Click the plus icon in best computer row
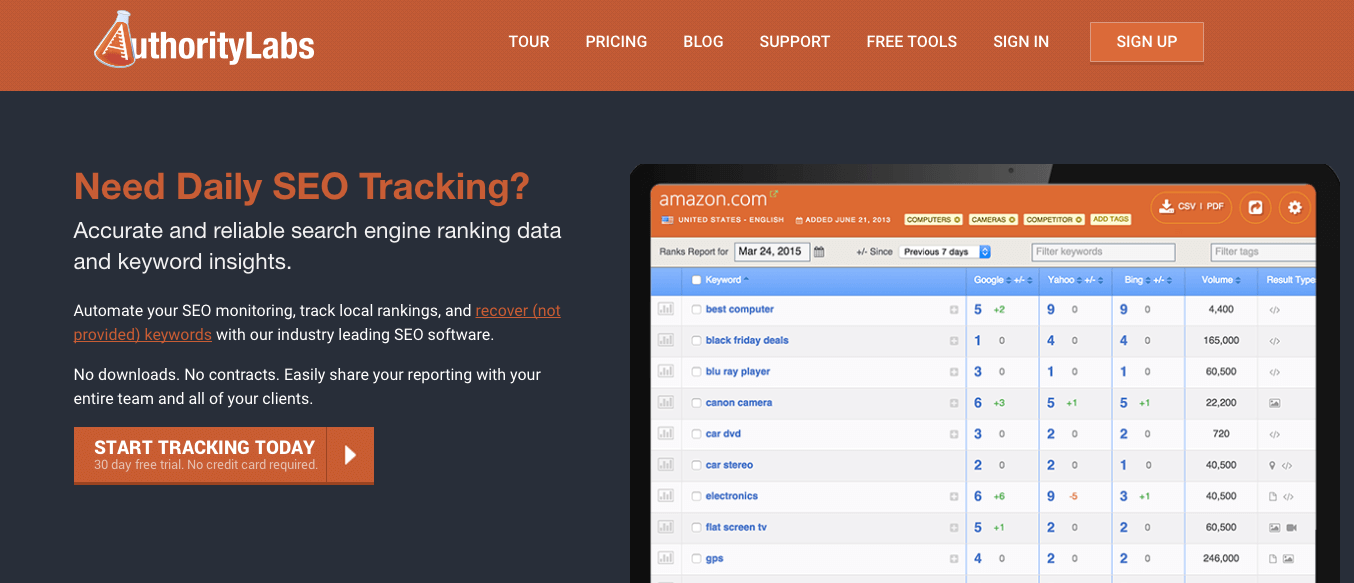The width and height of the screenshot is (1354, 583). coord(954,310)
